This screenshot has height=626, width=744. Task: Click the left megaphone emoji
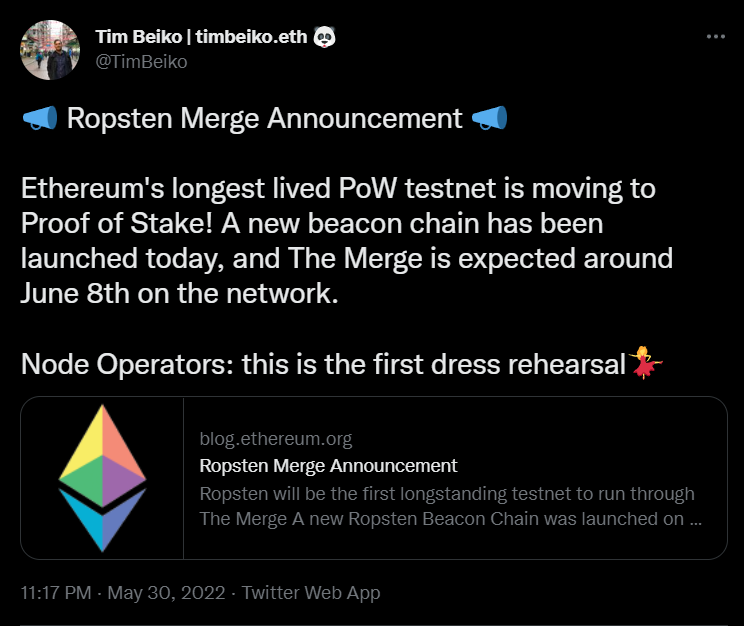pyautogui.click(x=39, y=119)
